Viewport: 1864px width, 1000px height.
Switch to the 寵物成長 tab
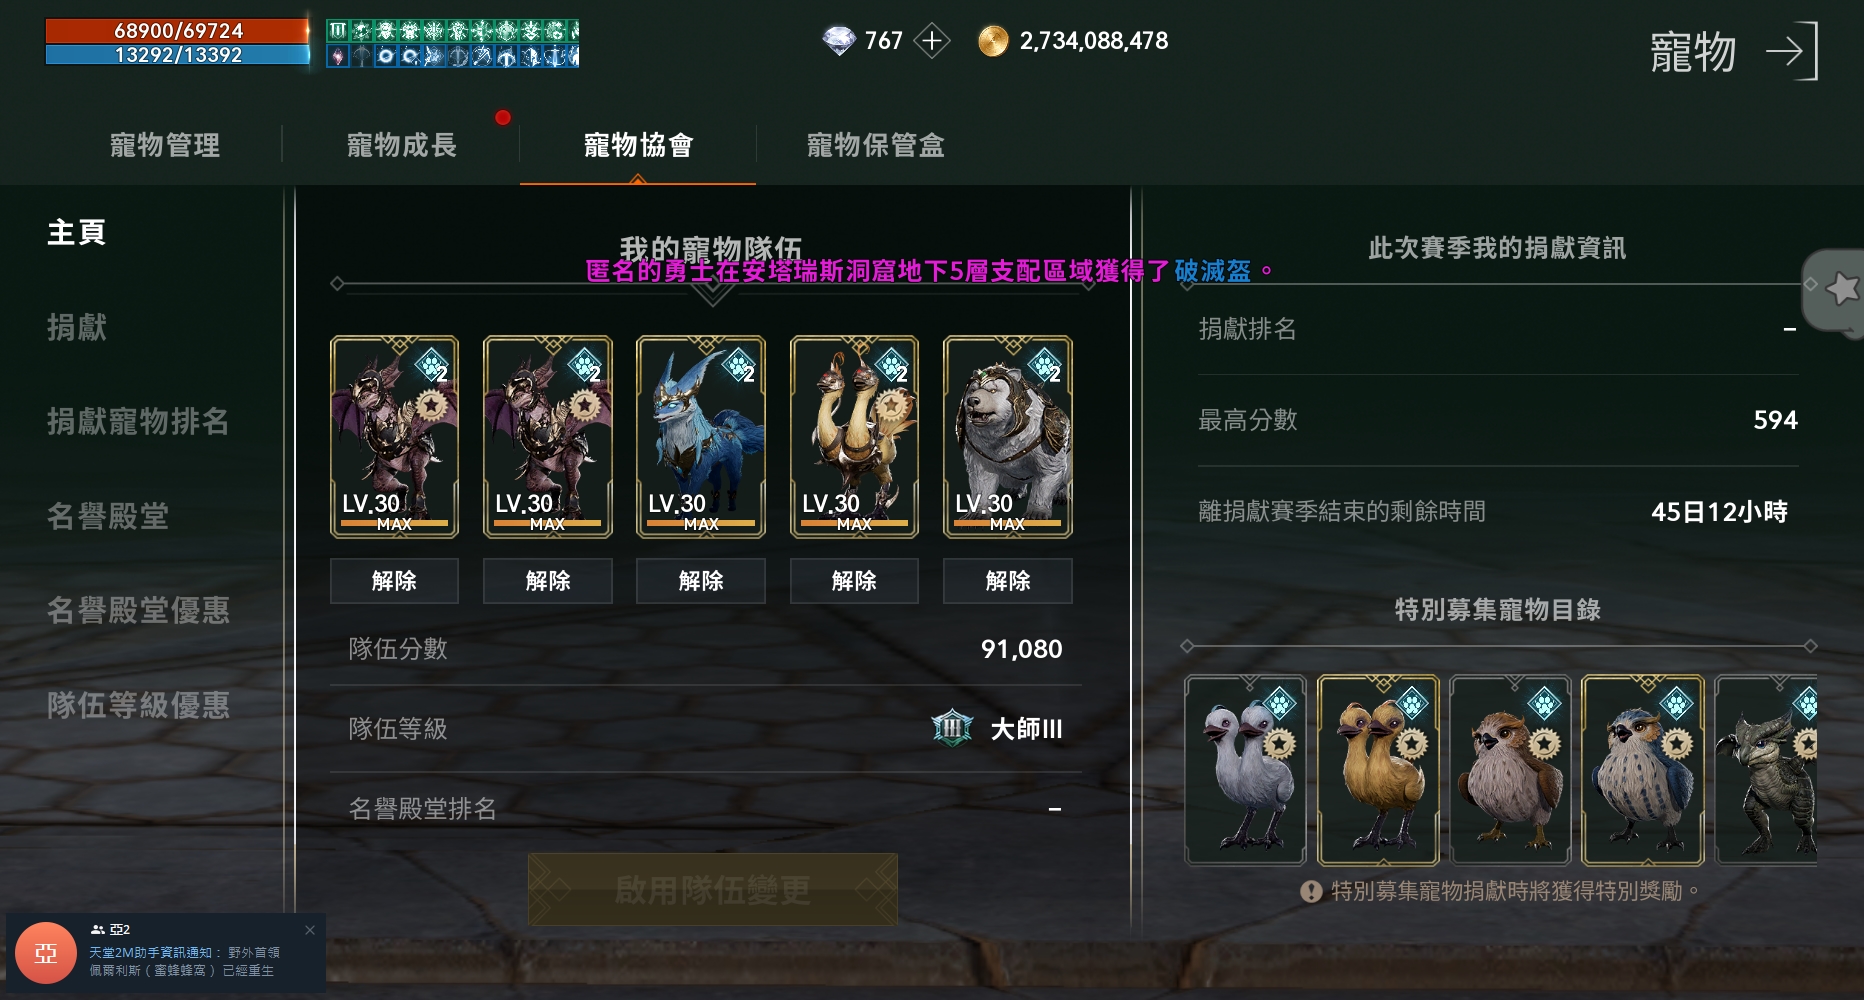[402, 145]
